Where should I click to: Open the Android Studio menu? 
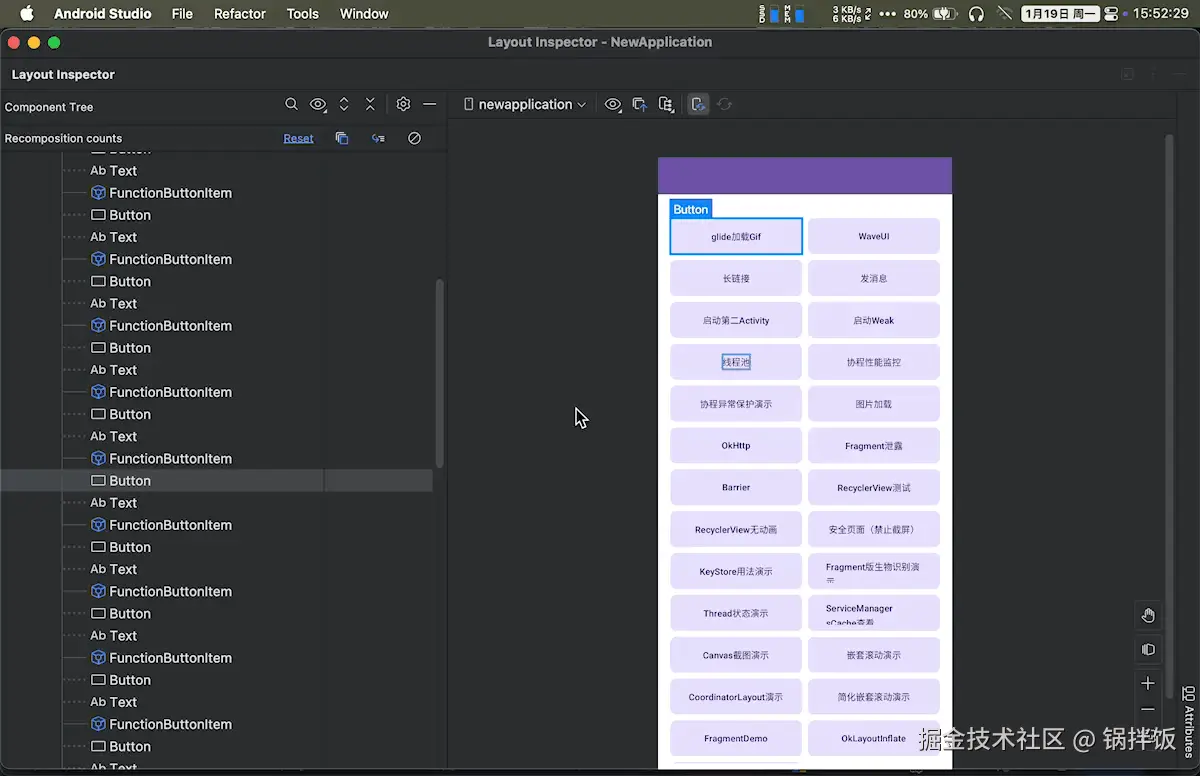tap(103, 14)
